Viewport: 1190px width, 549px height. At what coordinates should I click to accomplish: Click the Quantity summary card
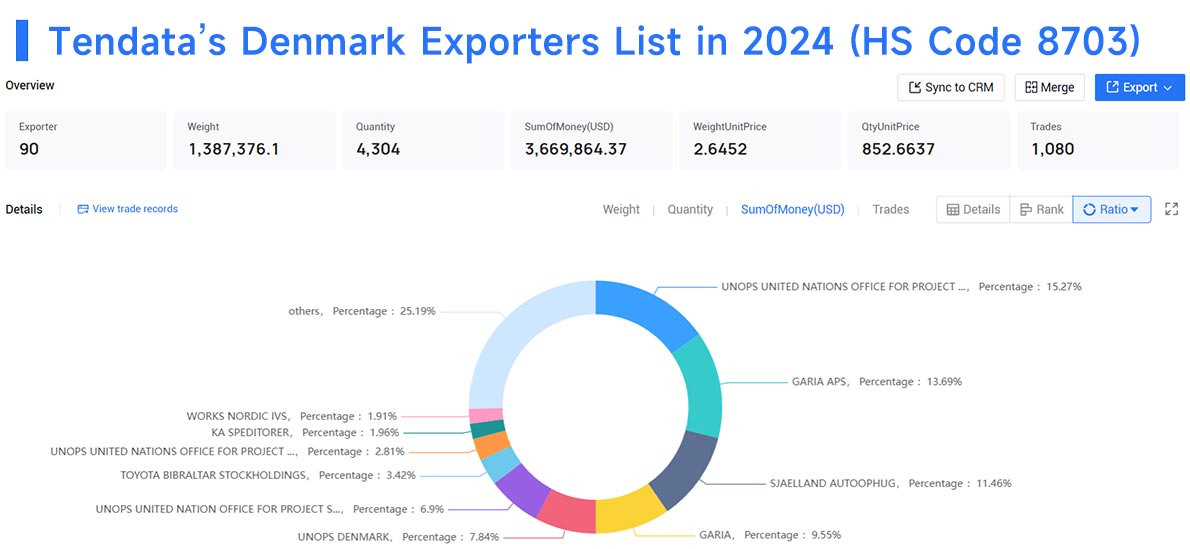pos(423,140)
